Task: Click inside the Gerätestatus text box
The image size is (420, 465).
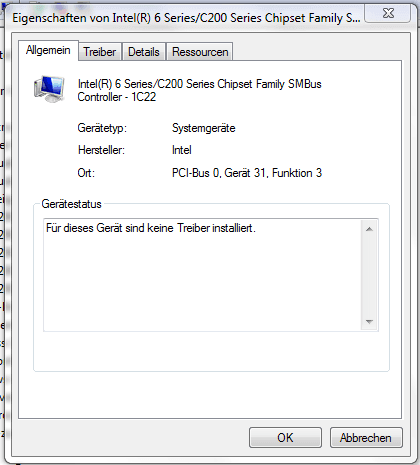Action: 202,275
